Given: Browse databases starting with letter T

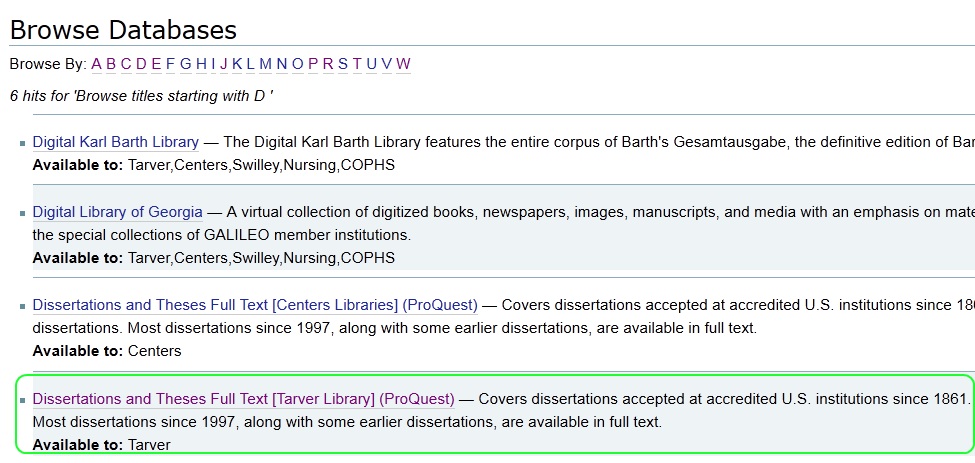Looking at the screenshot, I should [357, 63].
